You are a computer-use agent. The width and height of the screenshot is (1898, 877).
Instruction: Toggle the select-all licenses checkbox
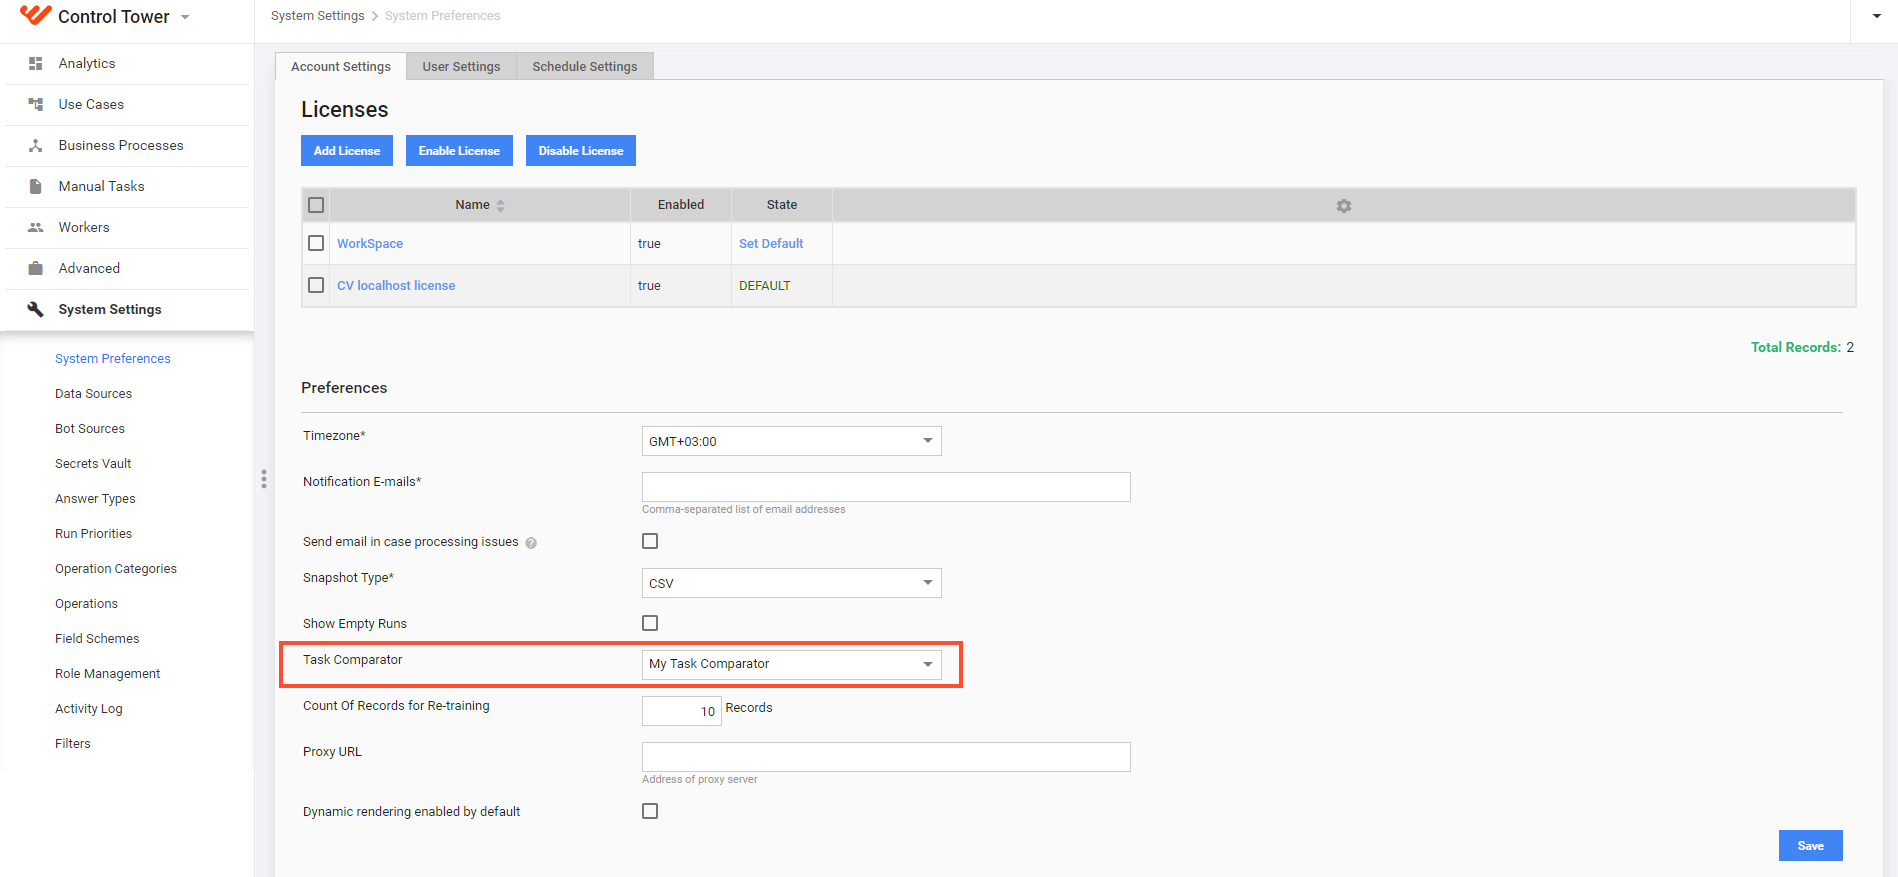click(x=316, y=205)
